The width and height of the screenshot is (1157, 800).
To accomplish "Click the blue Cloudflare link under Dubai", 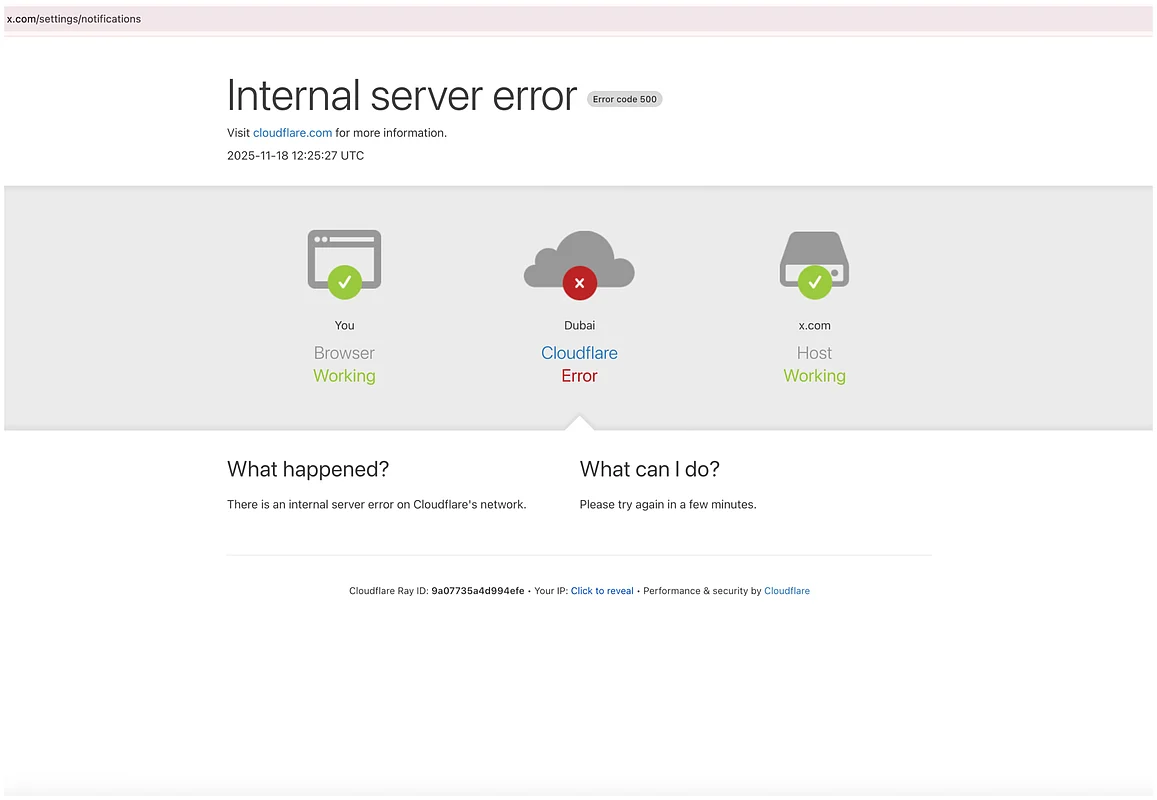I will coord(579,353).
